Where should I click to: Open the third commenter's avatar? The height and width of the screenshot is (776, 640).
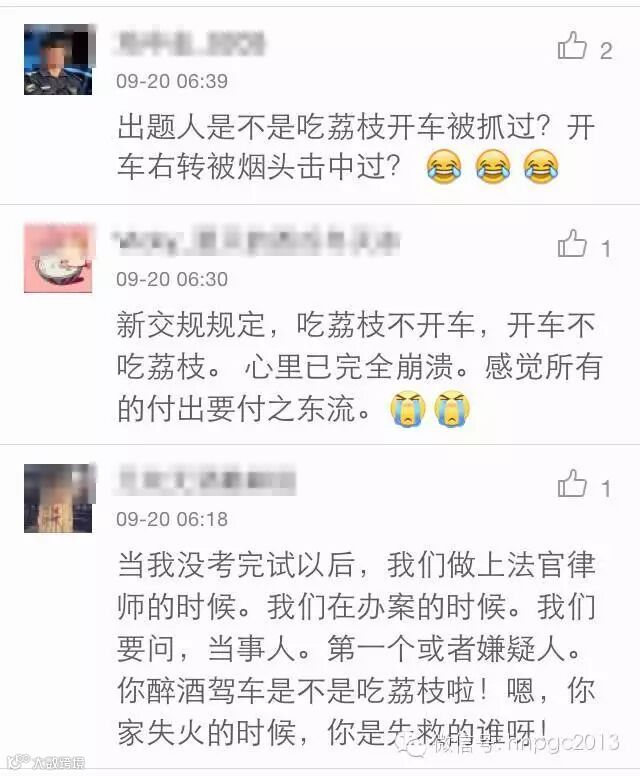[x=58, y=498]
